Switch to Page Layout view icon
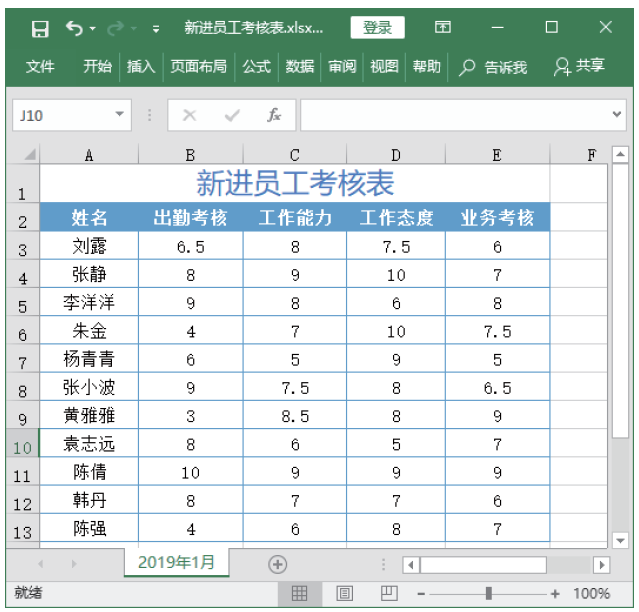 (x=344, y=593)
